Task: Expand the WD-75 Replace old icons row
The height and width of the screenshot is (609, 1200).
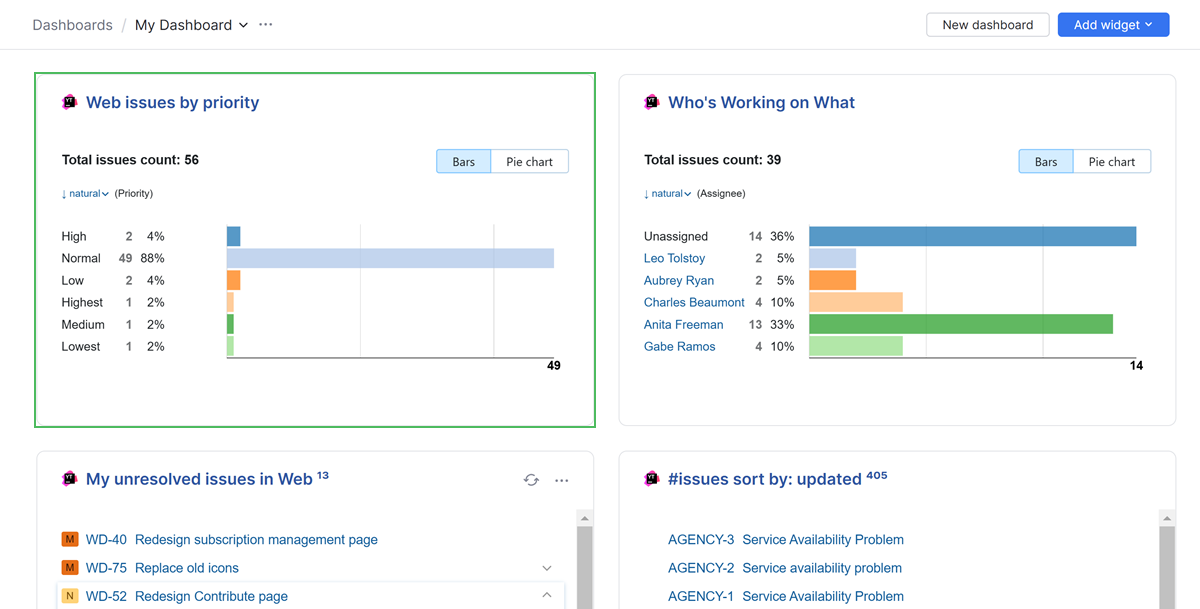Action: click(547, 567)
